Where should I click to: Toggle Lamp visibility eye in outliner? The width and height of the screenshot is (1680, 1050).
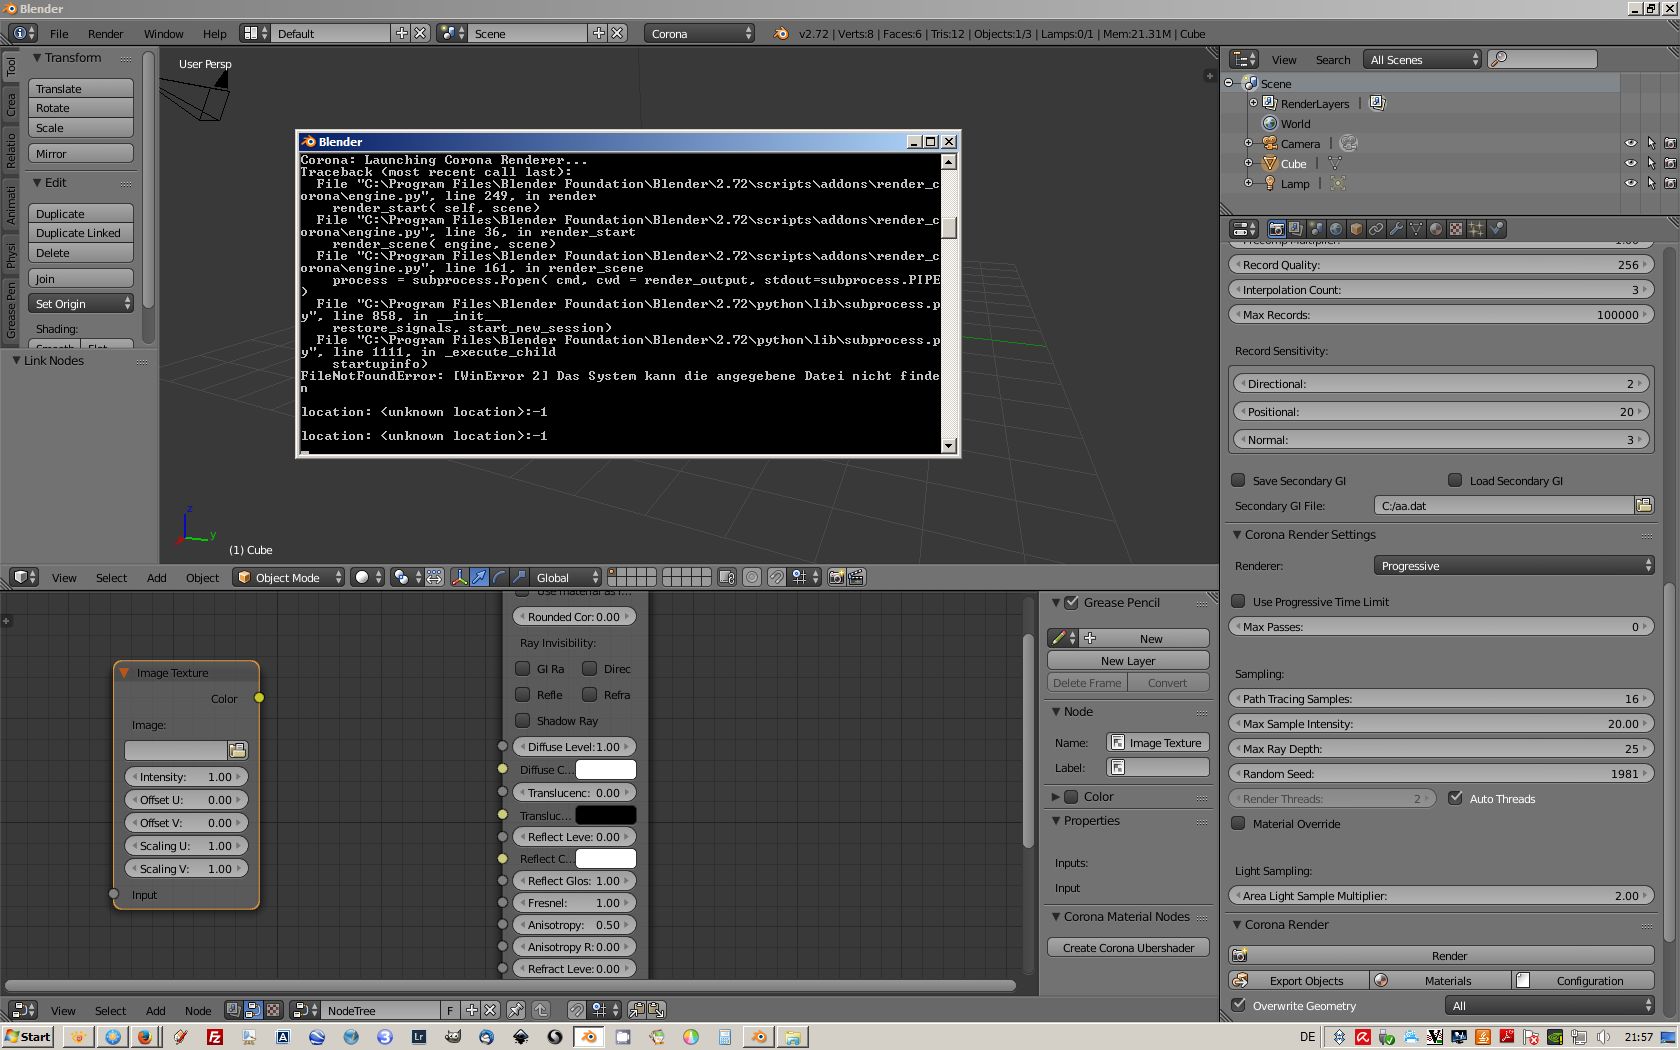pyautogui.click(x=1630, y=184)
